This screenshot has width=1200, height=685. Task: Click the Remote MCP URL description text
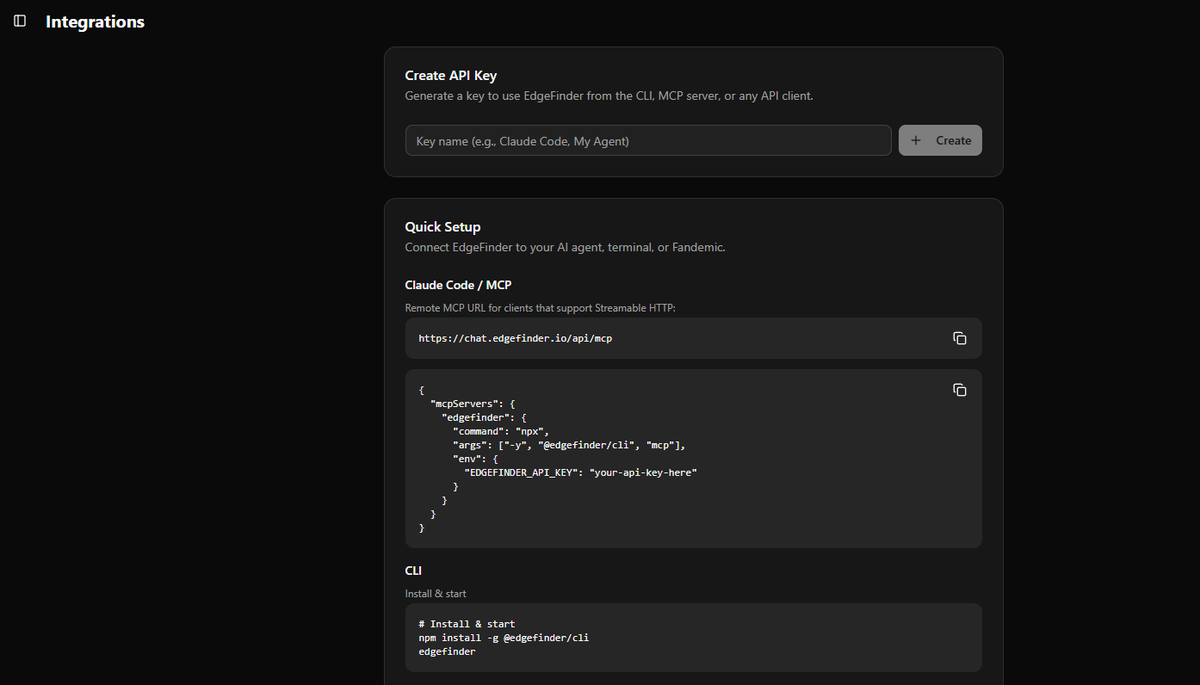[540, 308]
